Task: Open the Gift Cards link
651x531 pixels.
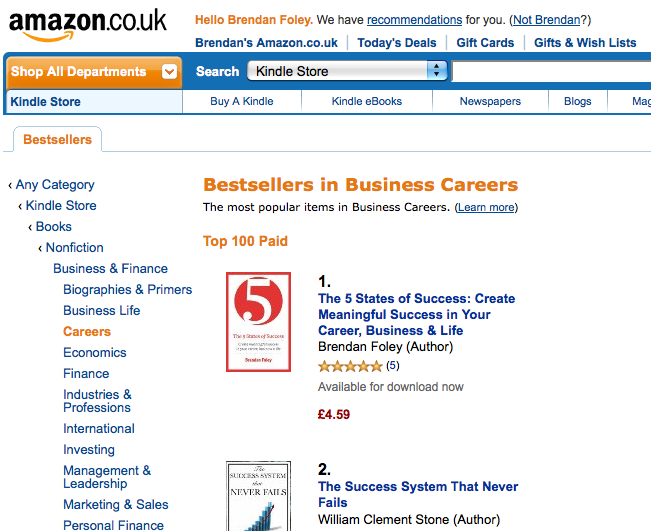Action: click(485, 43)
